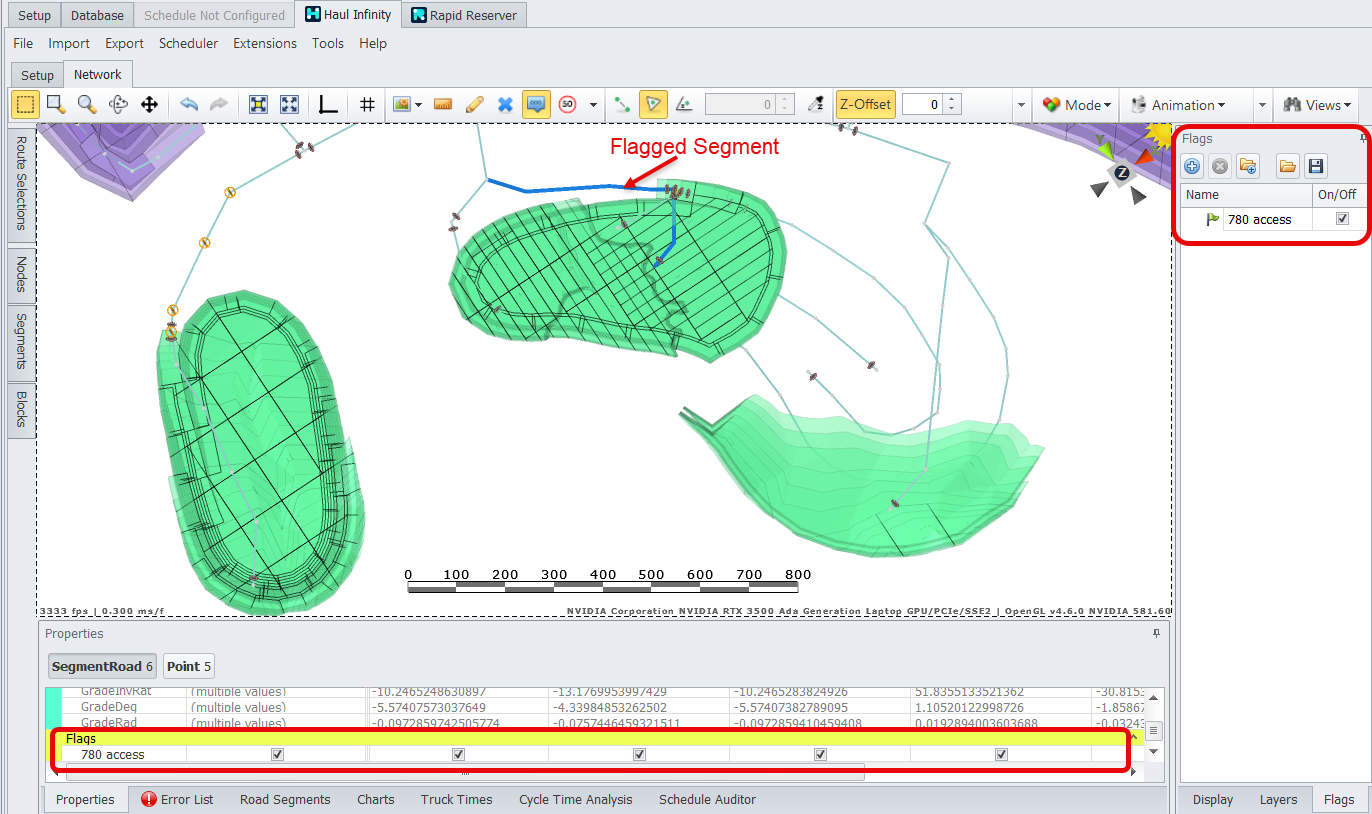Click the ruler measure tool

pyautogui.click(x=444, y=104)
